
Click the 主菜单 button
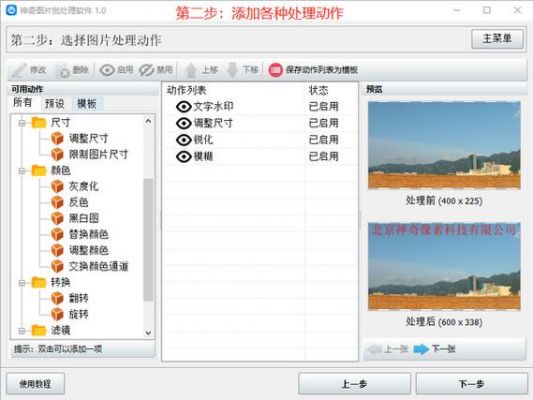coord(497,39)
